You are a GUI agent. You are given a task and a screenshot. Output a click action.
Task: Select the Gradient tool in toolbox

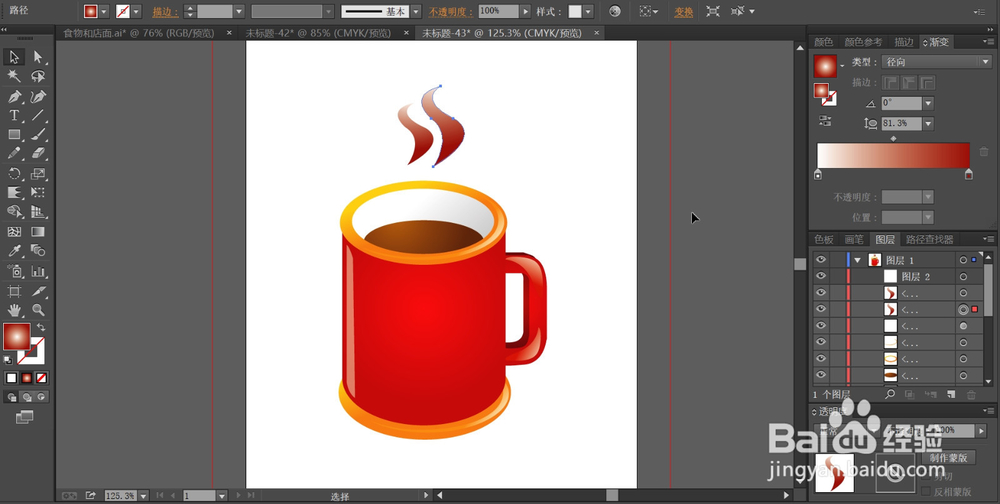[x=38, y=232]
